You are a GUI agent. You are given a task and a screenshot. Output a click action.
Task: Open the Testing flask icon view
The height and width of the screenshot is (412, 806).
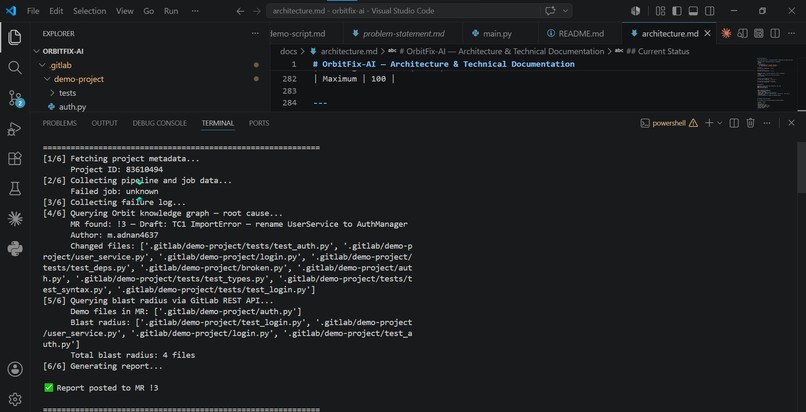click(x=14, y=189)
